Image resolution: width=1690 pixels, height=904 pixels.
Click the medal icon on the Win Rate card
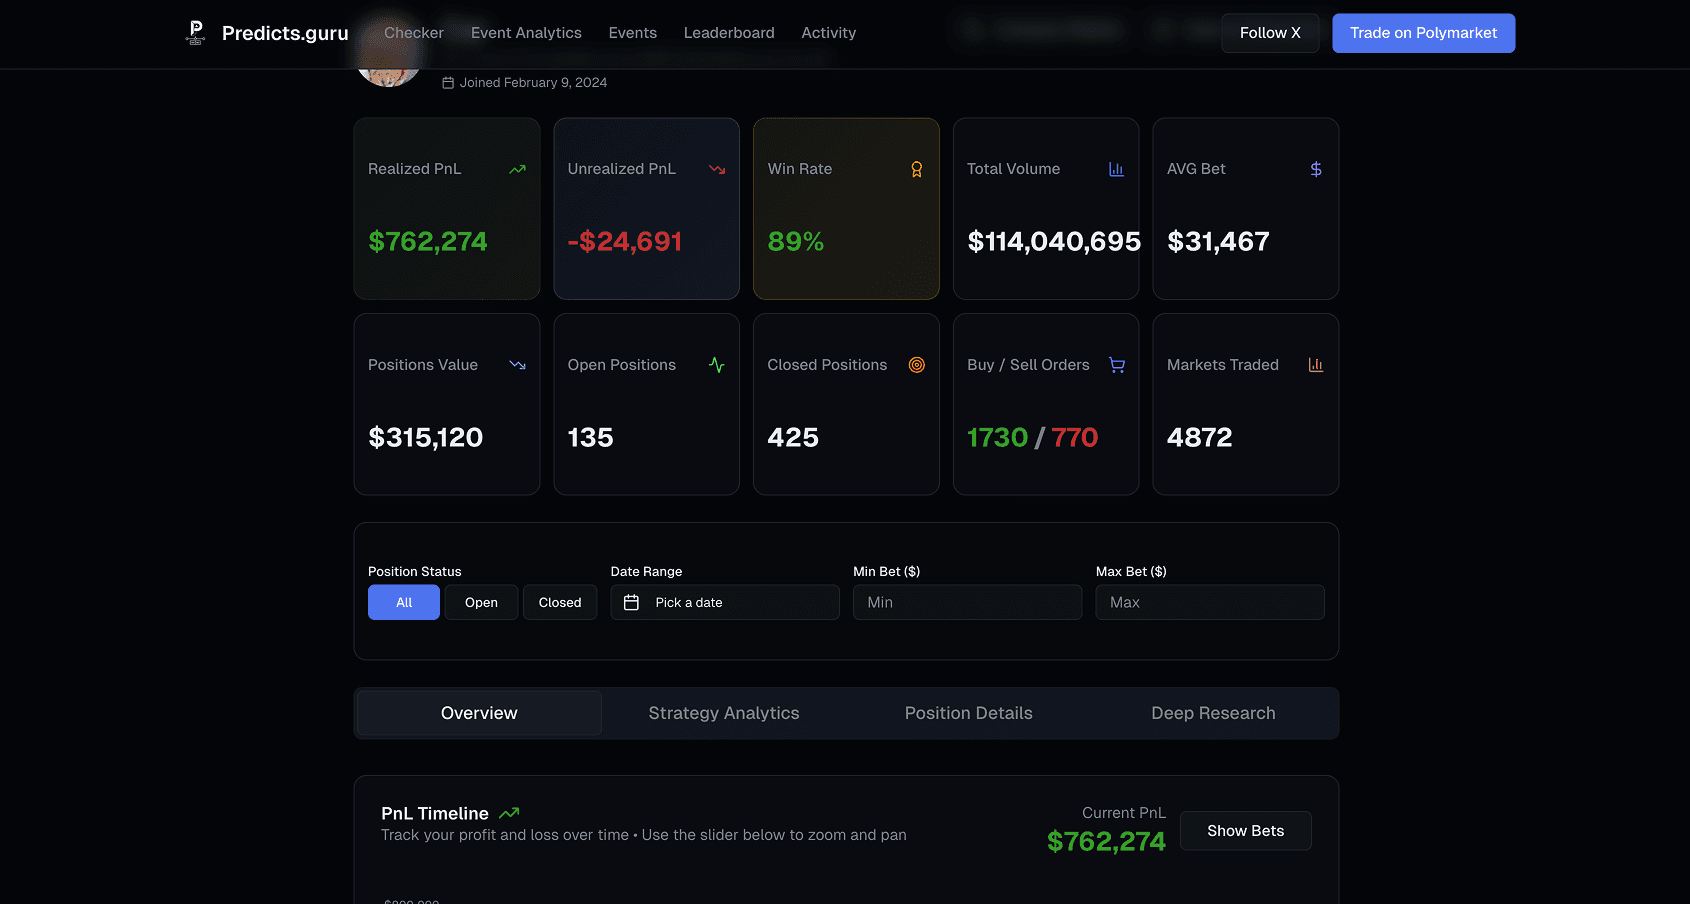917,169
